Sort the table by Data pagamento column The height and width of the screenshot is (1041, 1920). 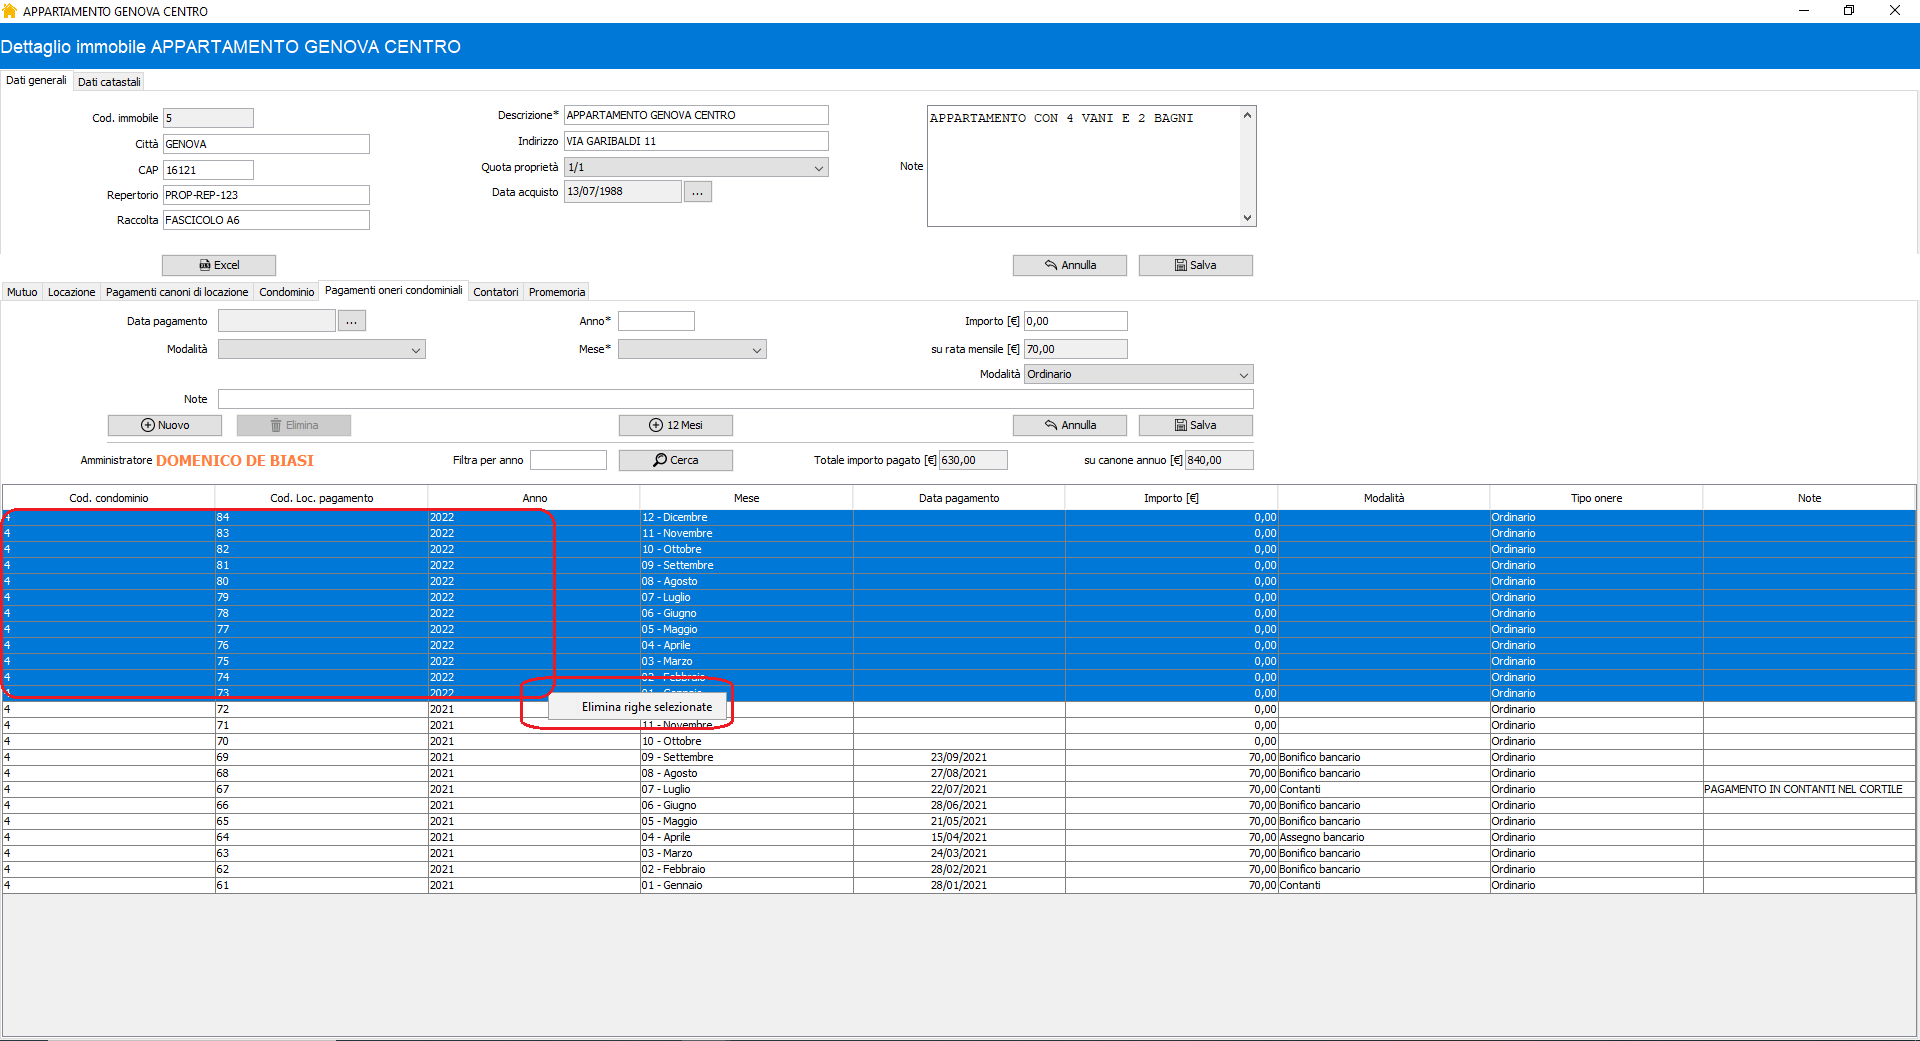pos(959,498)
